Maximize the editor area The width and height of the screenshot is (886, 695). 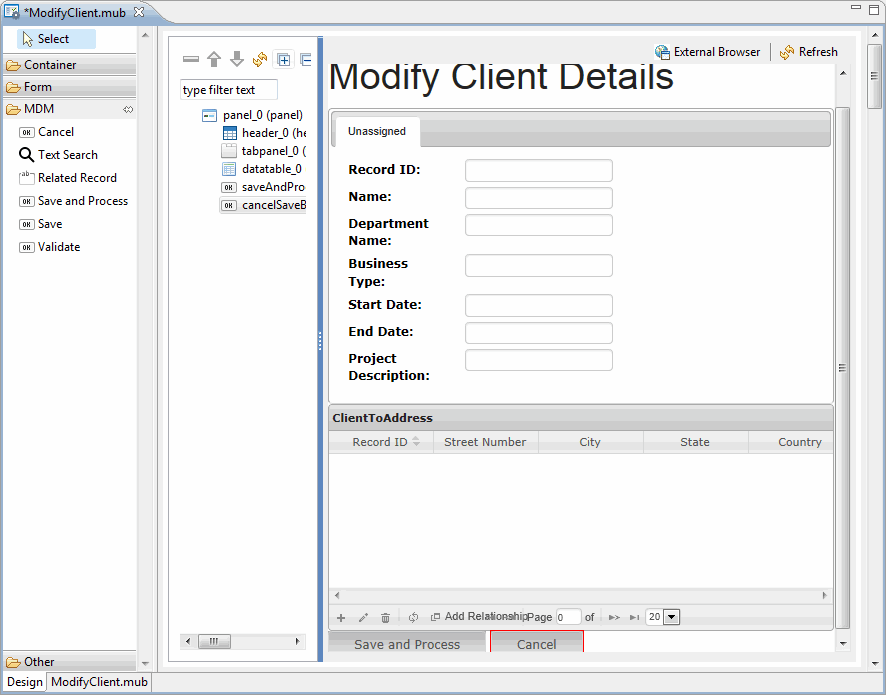[x=874, y=10]
